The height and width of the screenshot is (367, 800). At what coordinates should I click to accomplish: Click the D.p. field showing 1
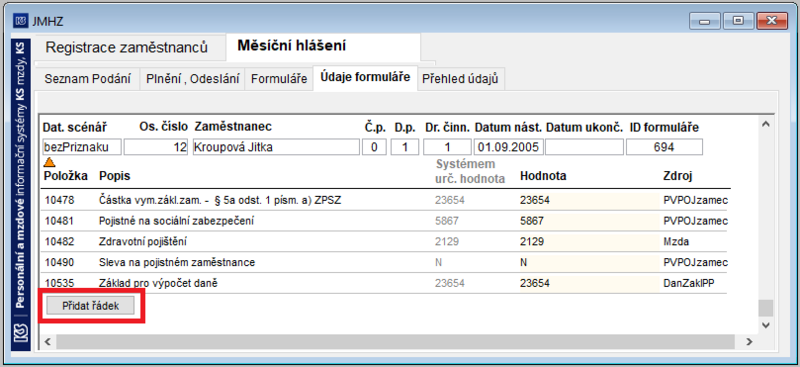coord(405,147)
